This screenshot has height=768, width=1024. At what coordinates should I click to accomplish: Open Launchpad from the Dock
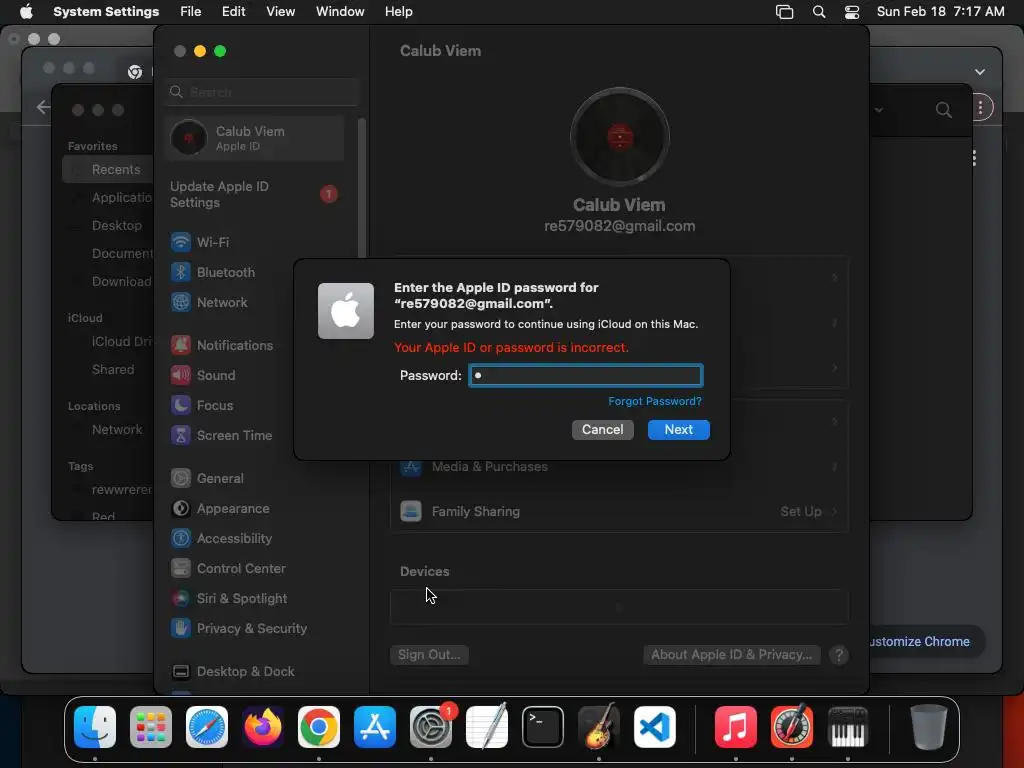[x=151, y=727]
